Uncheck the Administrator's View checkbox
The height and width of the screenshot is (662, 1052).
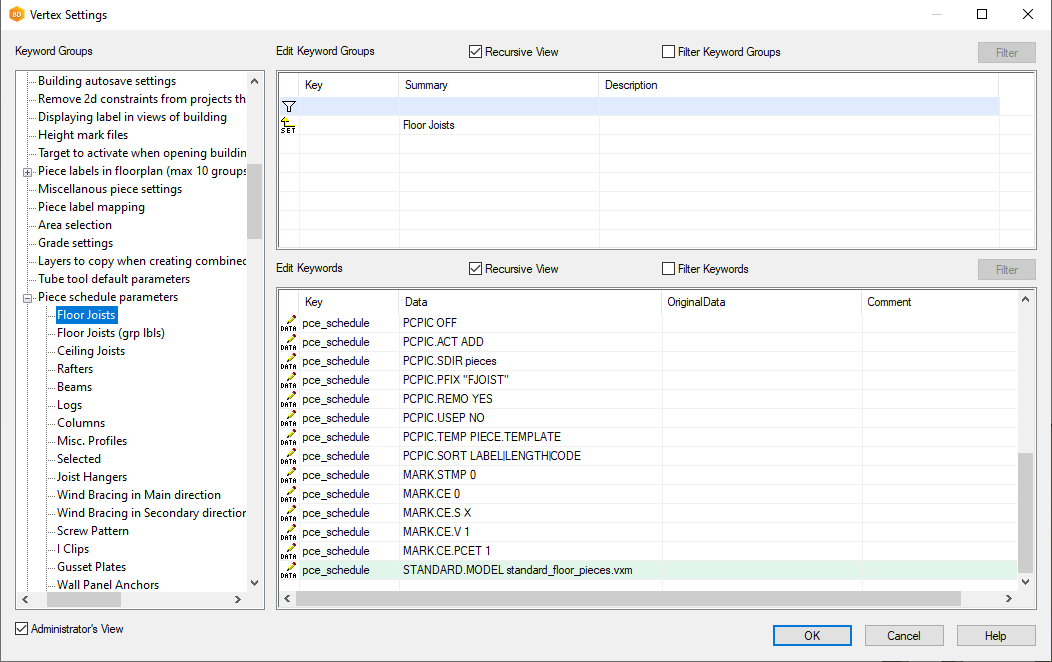pos(22,629)
